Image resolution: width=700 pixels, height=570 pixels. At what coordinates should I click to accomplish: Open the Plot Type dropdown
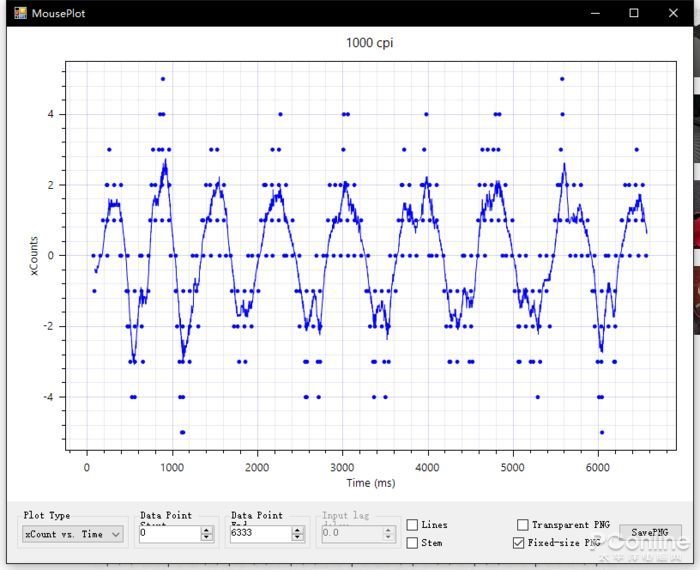tap(73, 534)
